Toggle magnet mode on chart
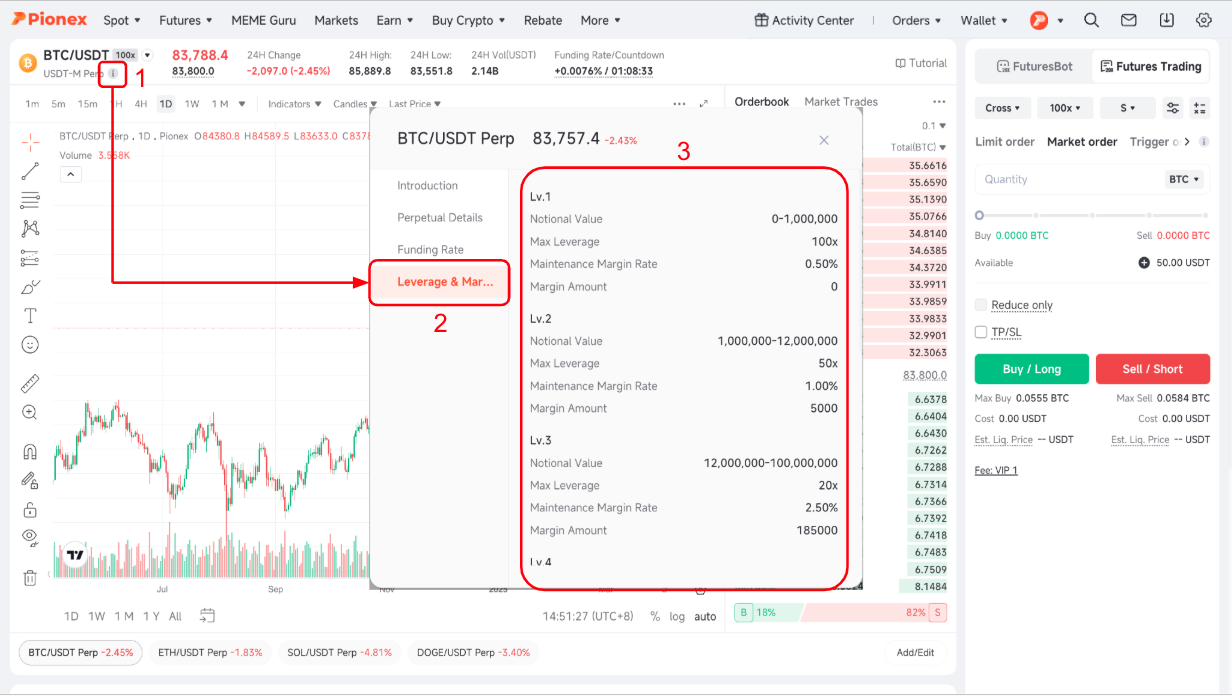Image resolution: width=1232 pixels, height=696 pixels. click(x=30, y=451)
